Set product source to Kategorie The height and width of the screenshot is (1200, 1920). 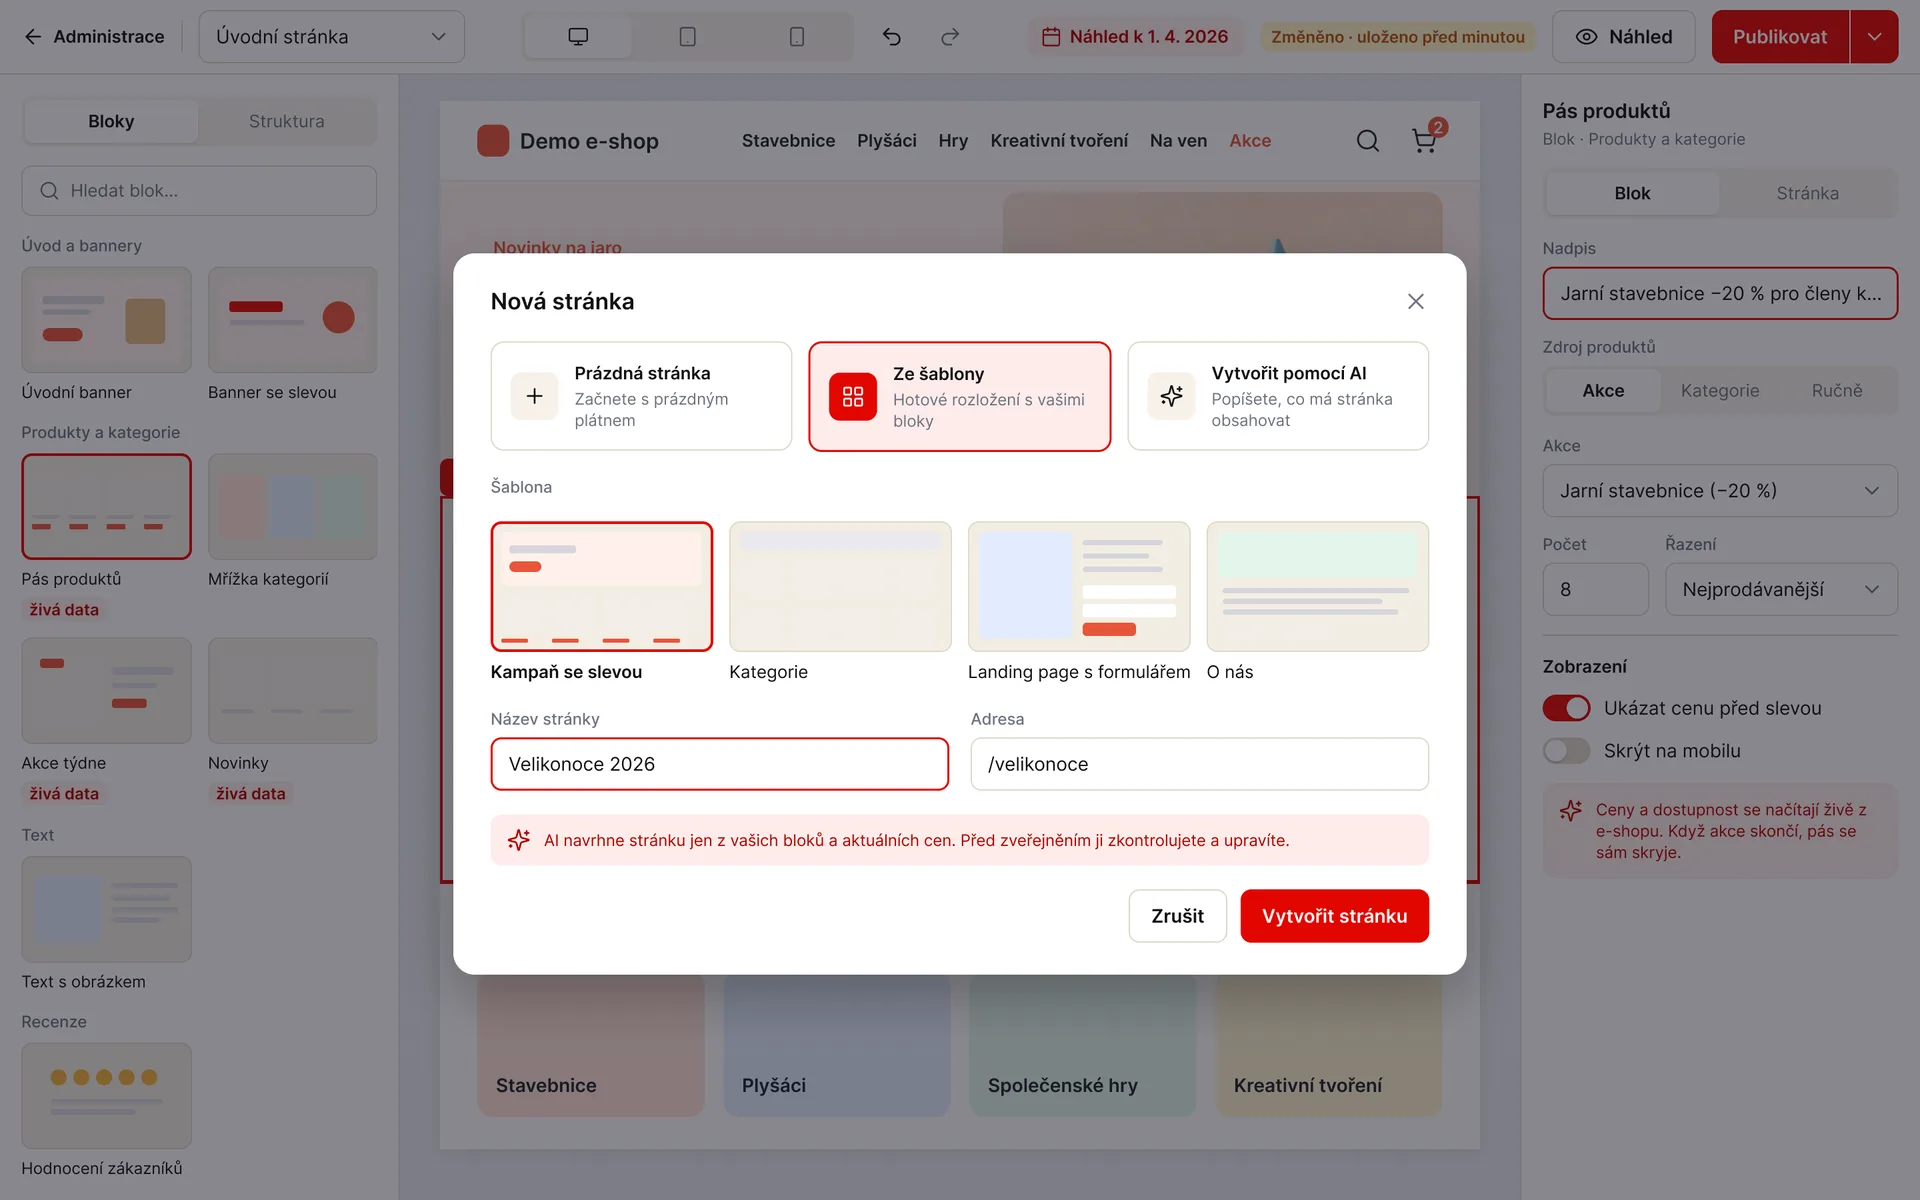point(1720,391)
